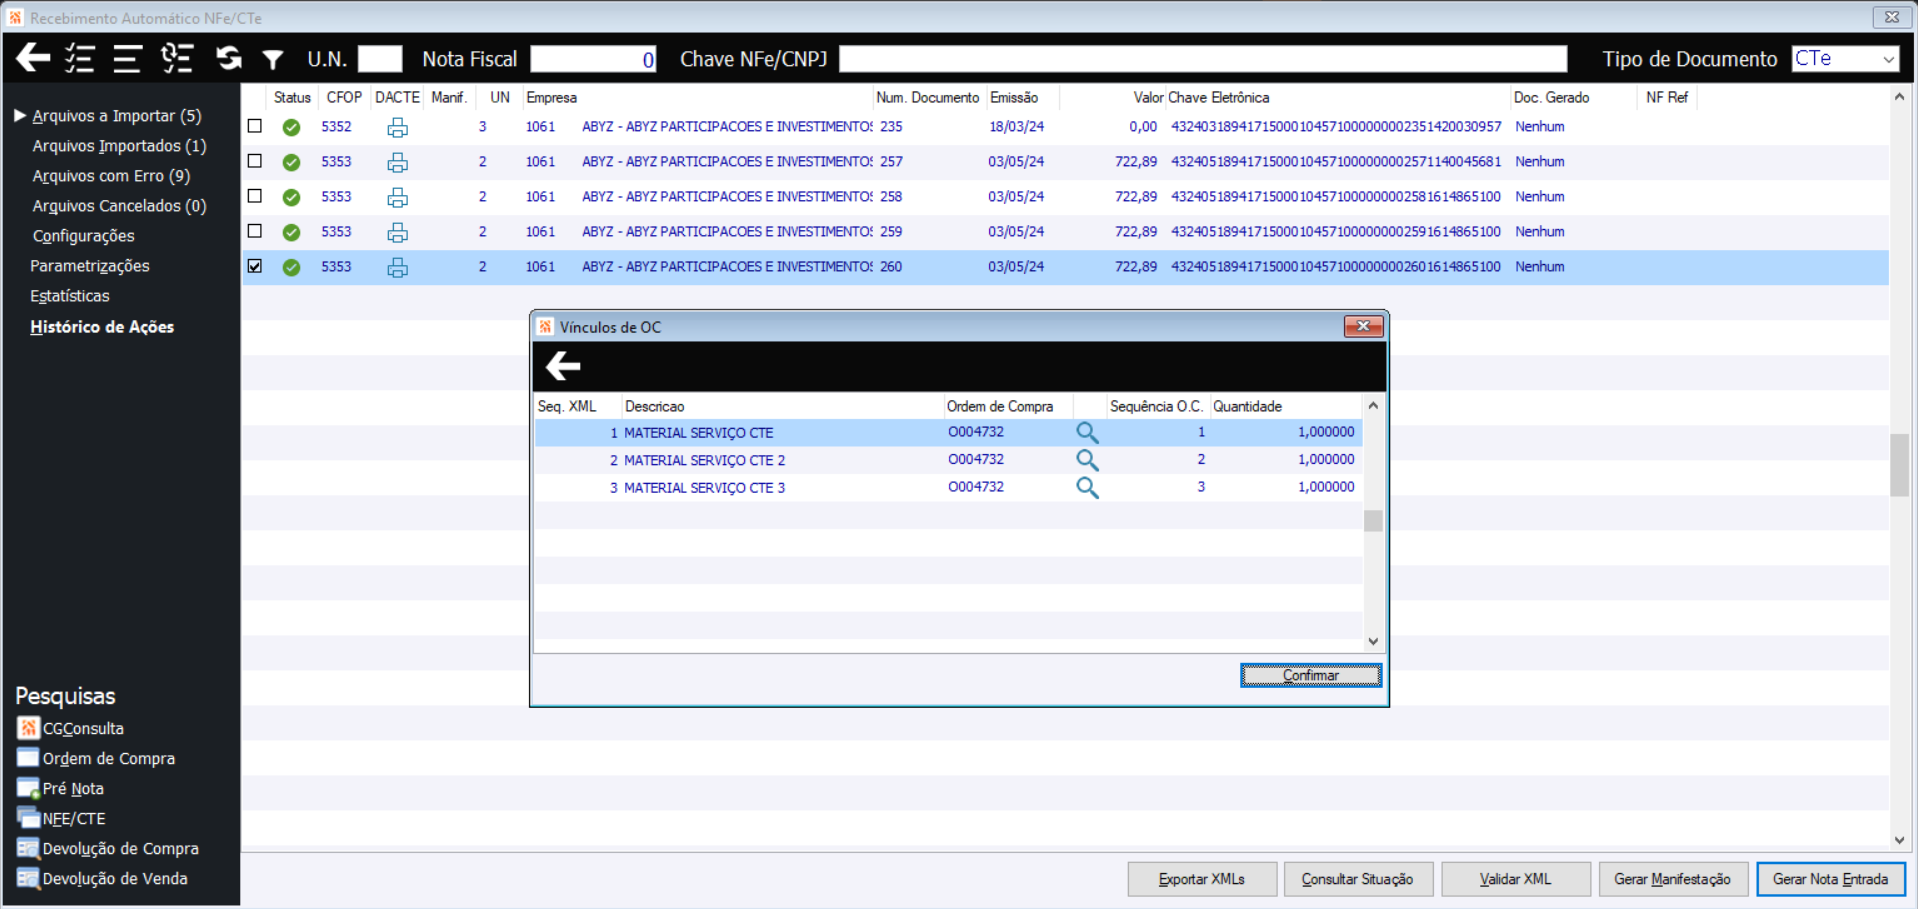Refresh the list using the circular arrows icon

tap(229, 58)
